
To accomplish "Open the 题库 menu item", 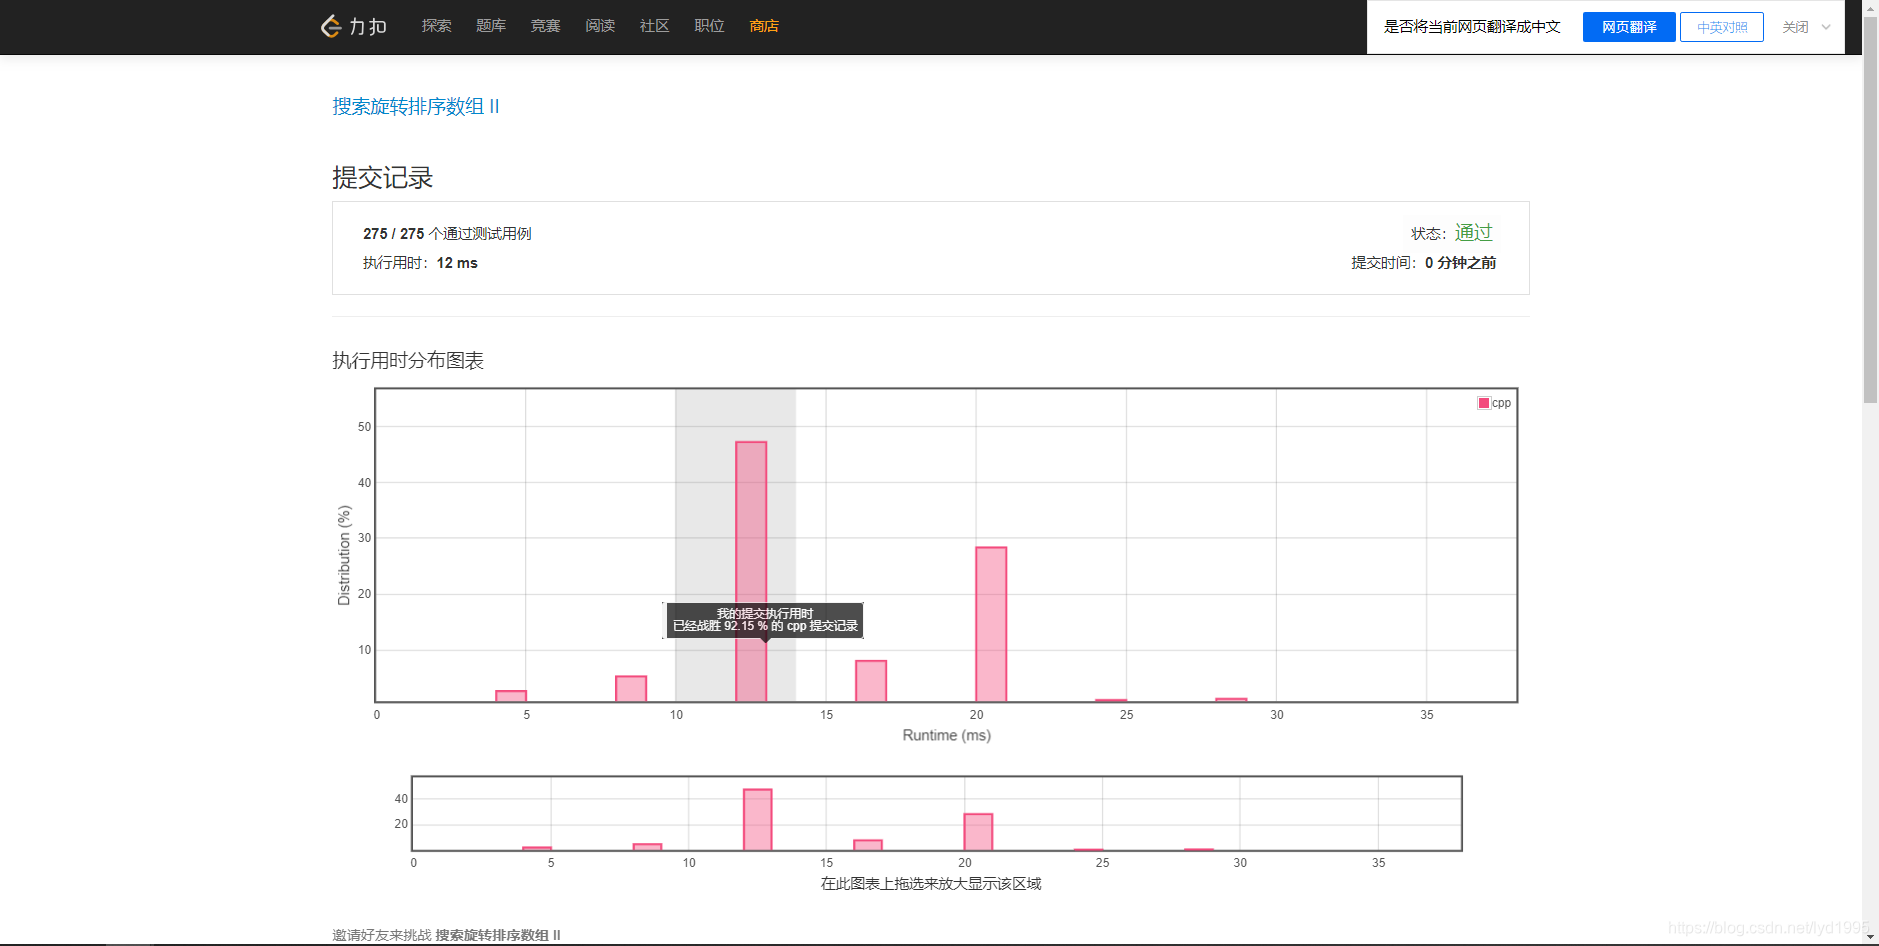I will click(x=491, y=26).
